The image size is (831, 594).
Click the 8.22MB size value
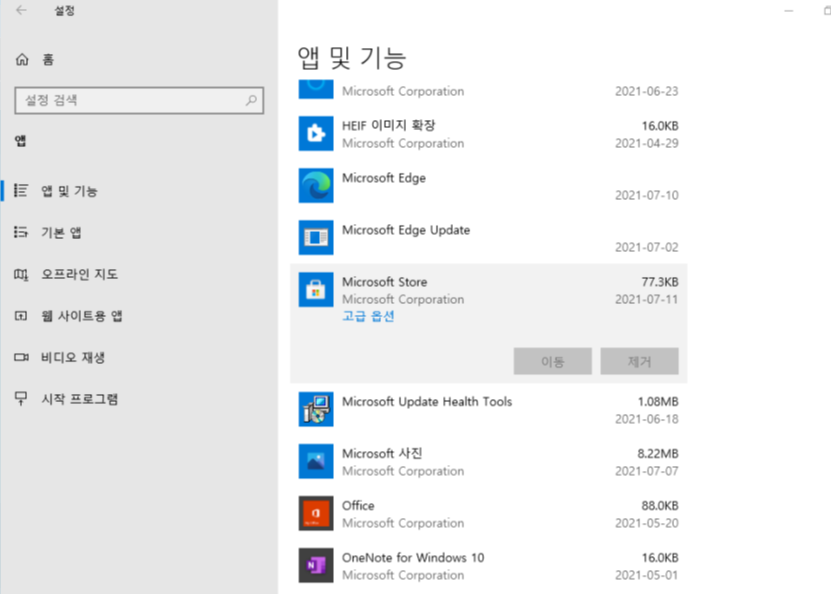(658, 454)
